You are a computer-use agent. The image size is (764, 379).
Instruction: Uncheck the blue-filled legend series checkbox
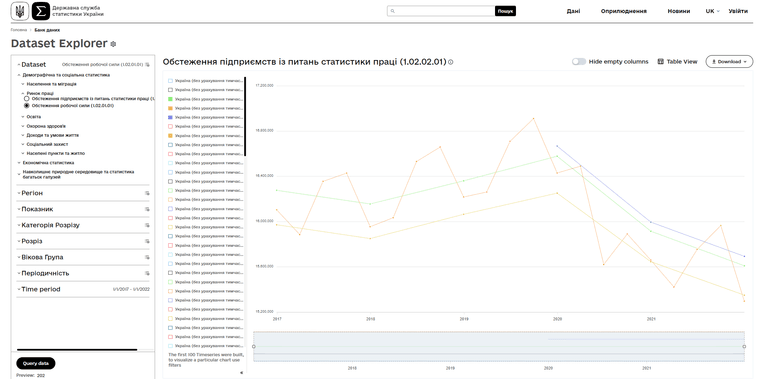click(171, 117)
